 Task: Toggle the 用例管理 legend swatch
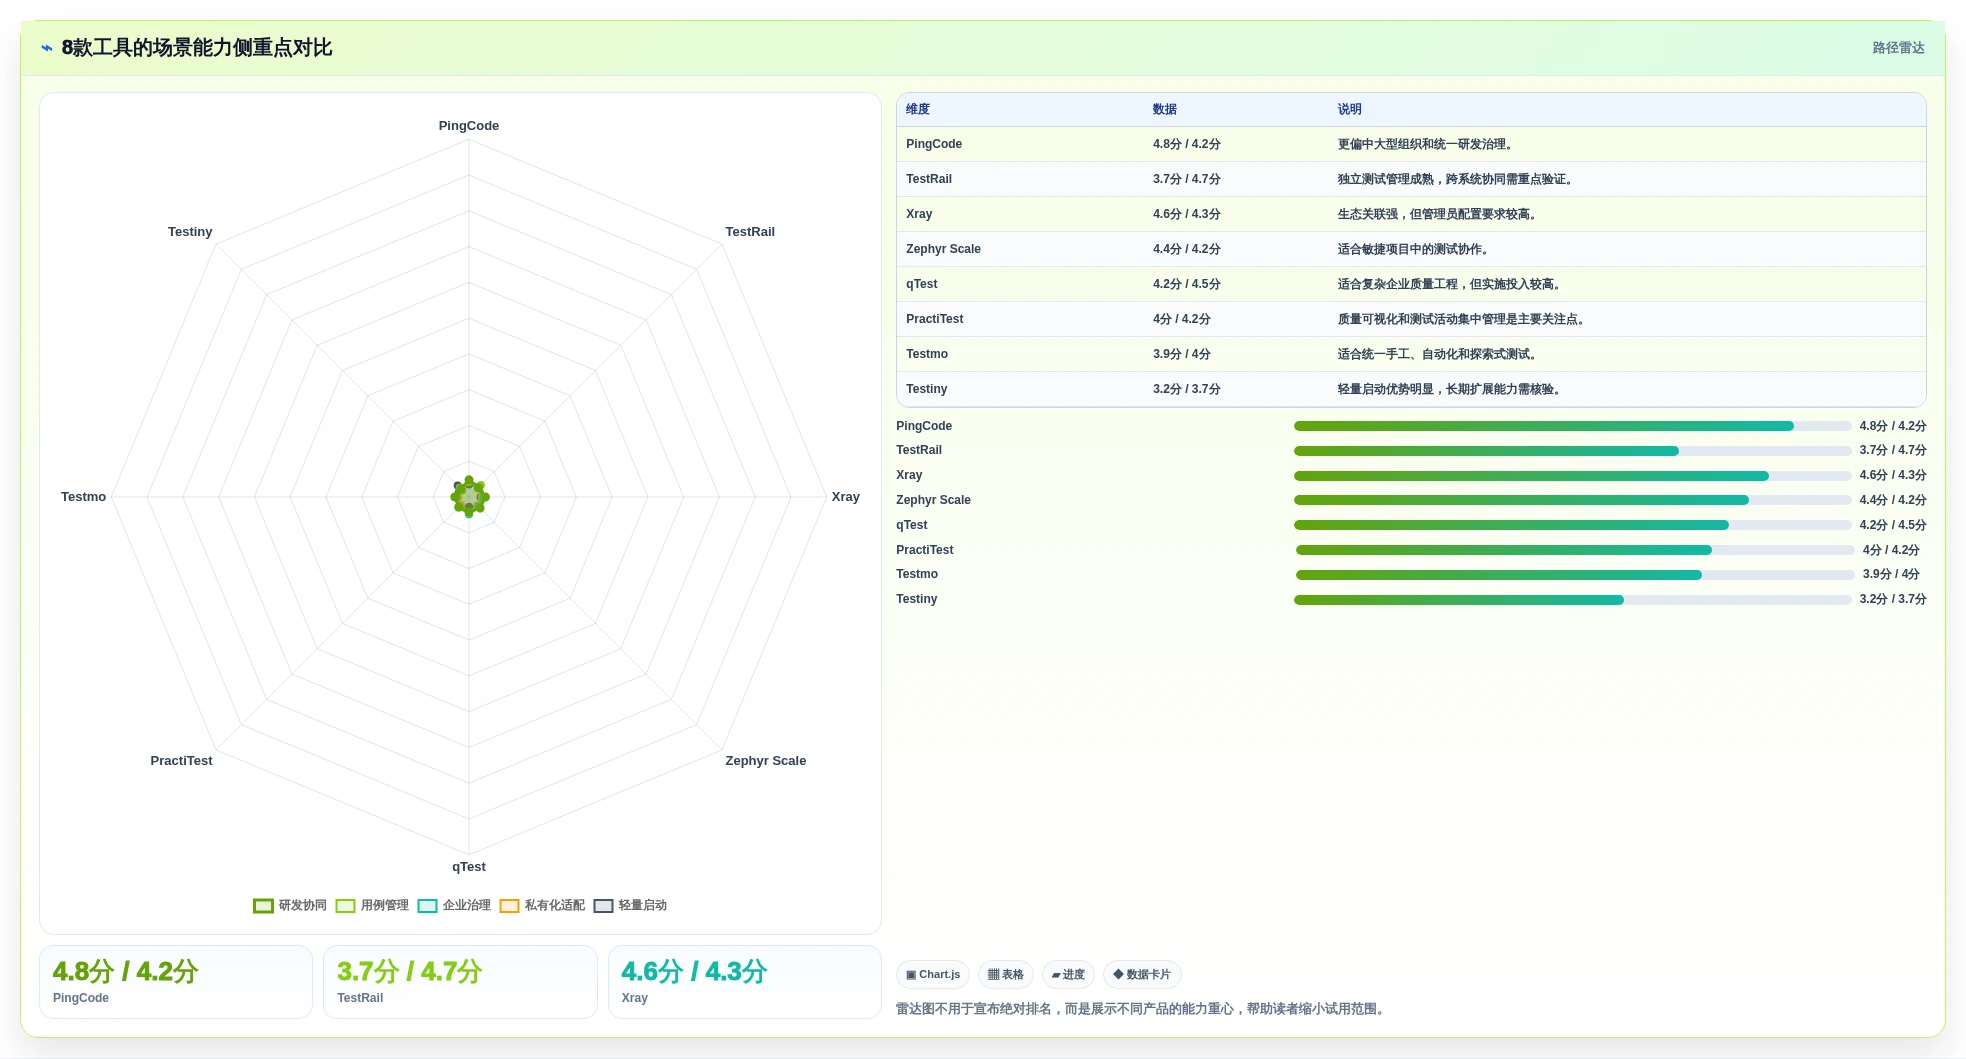point(346,906)
